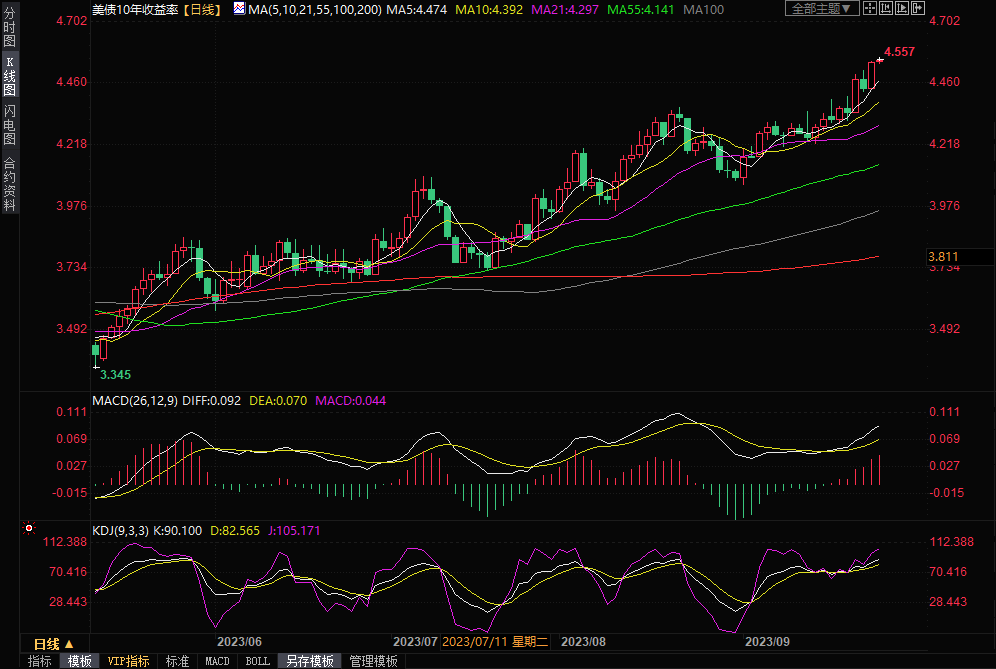Open the VIP指标 tab
This screenshot has height=669, width=996.
point(128,661)
